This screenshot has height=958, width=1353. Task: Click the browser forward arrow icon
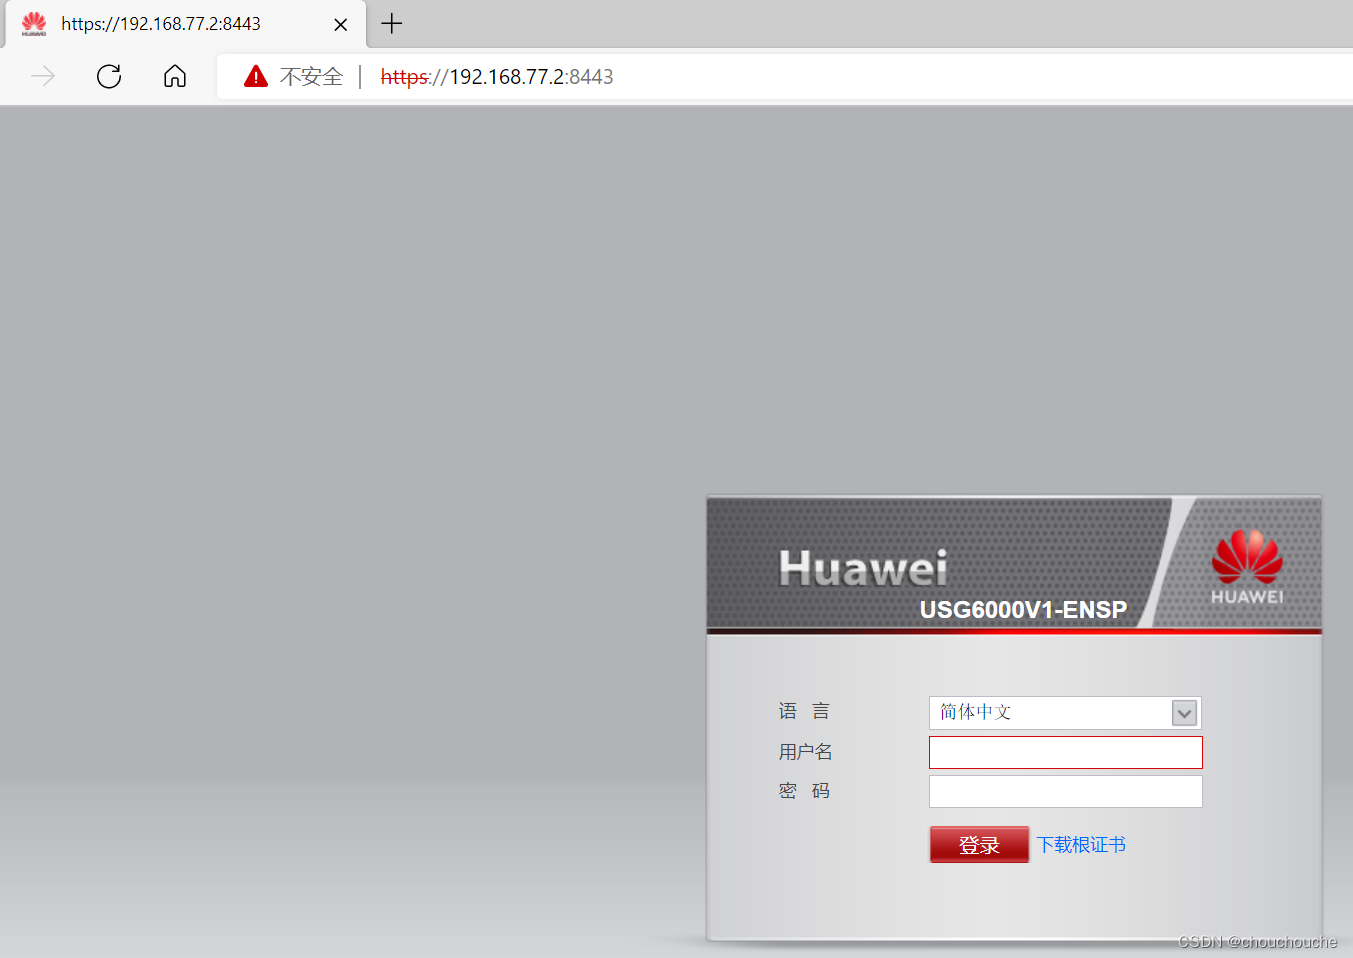(43, 76)
